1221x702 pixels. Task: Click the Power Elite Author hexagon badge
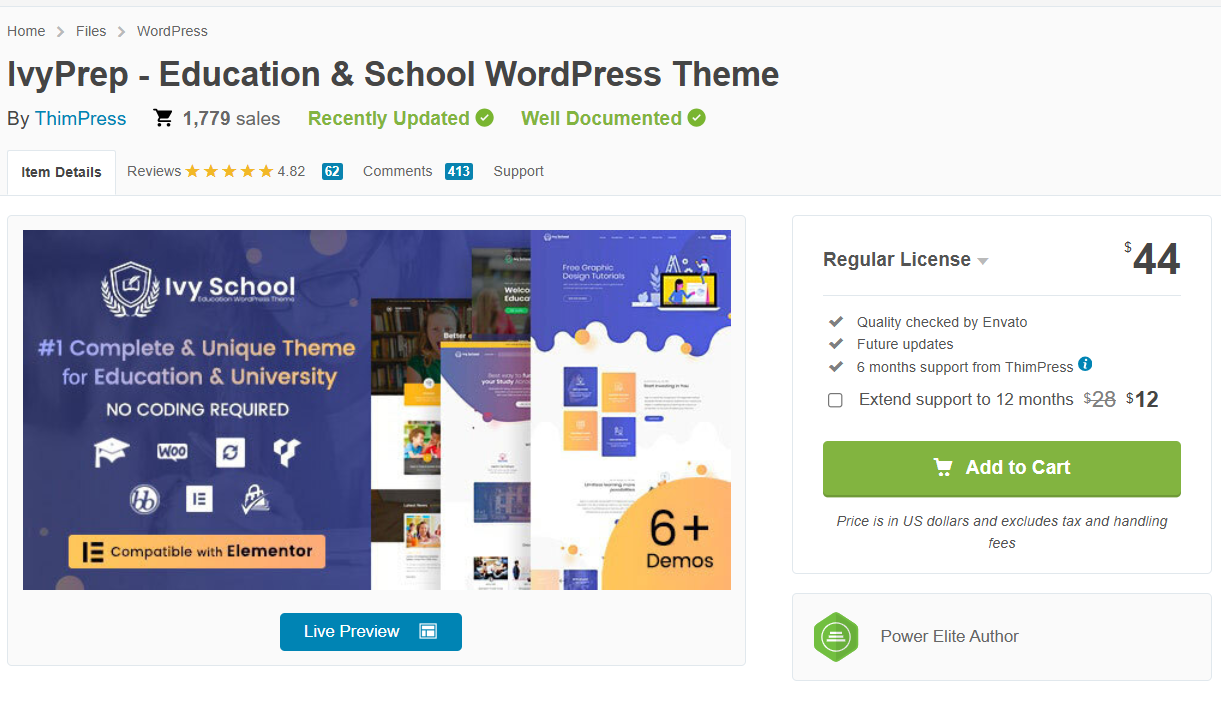[x=836, y=637]
